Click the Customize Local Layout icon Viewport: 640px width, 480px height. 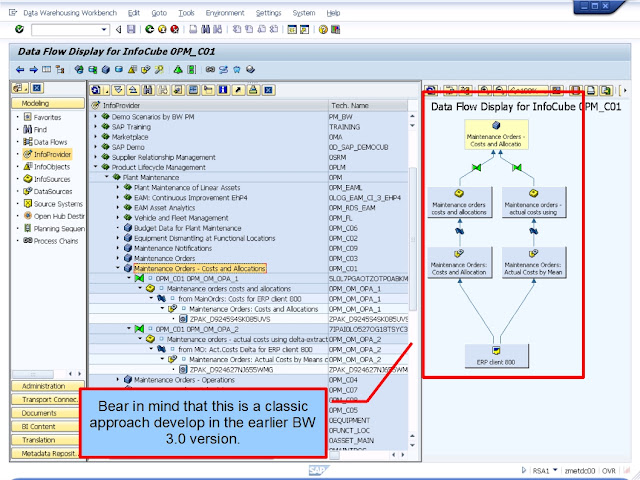click(x=336, y=29)
